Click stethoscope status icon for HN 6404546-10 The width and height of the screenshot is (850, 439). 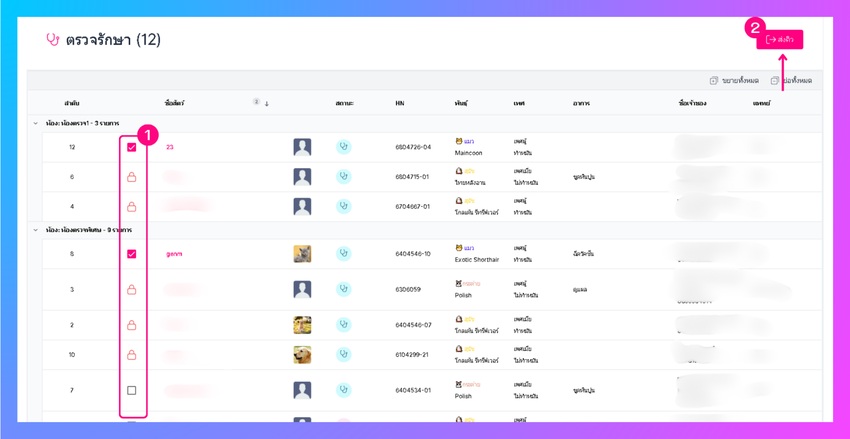pos(343,254)
